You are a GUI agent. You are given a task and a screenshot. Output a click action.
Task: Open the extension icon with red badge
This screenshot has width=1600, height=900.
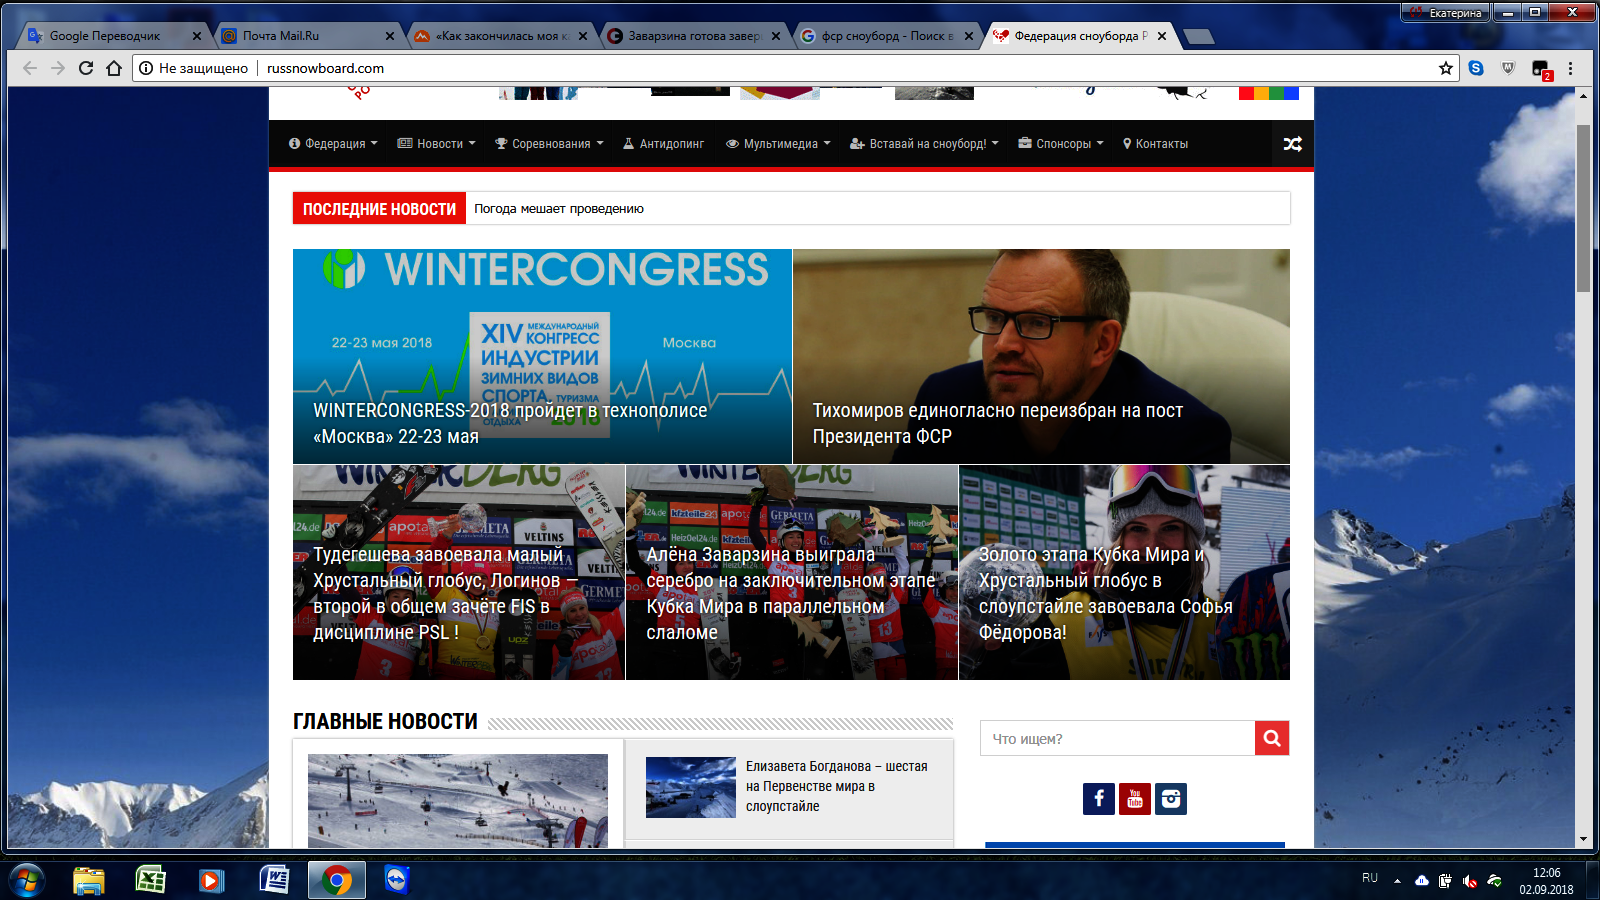click(x=1541, y=69)
